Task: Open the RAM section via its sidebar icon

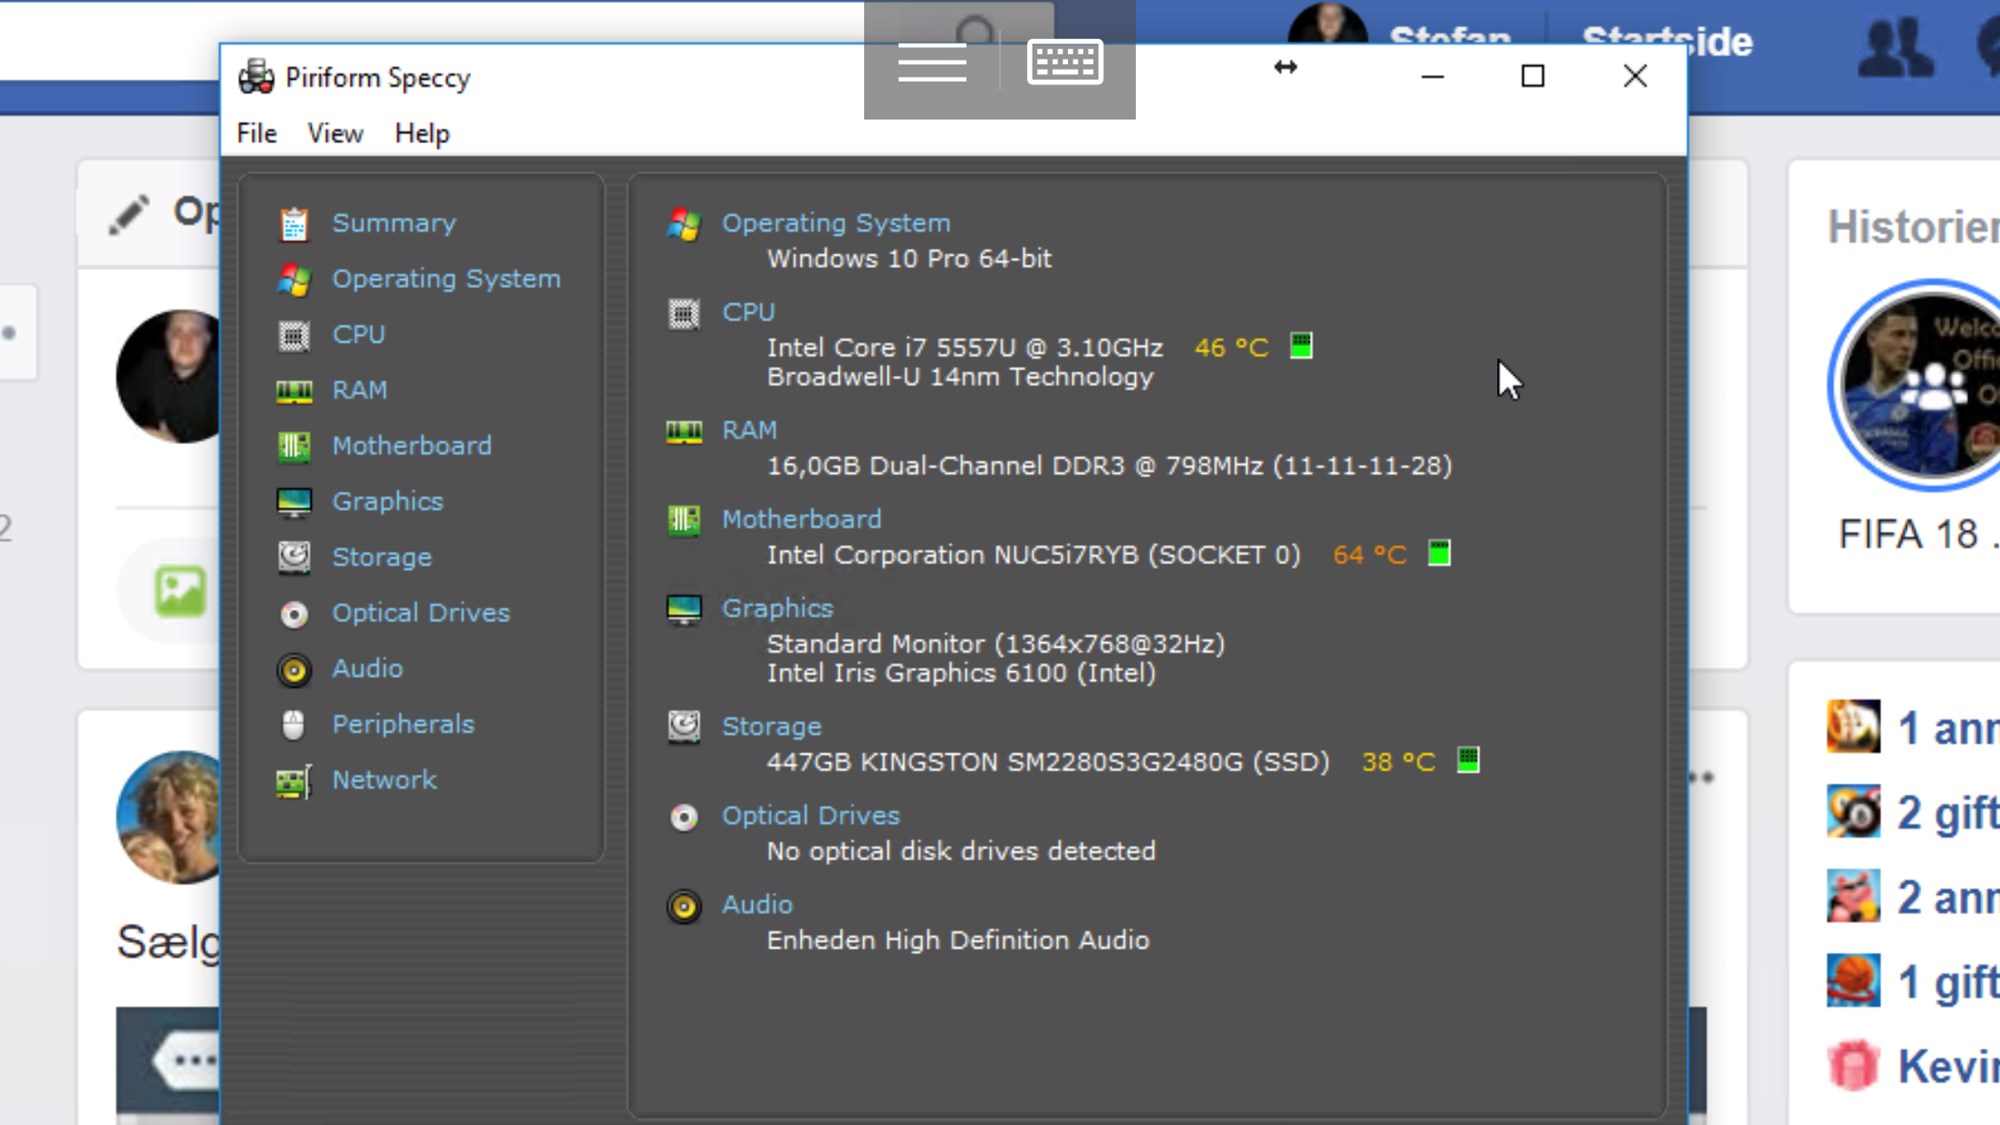Action: coord(294,391)
